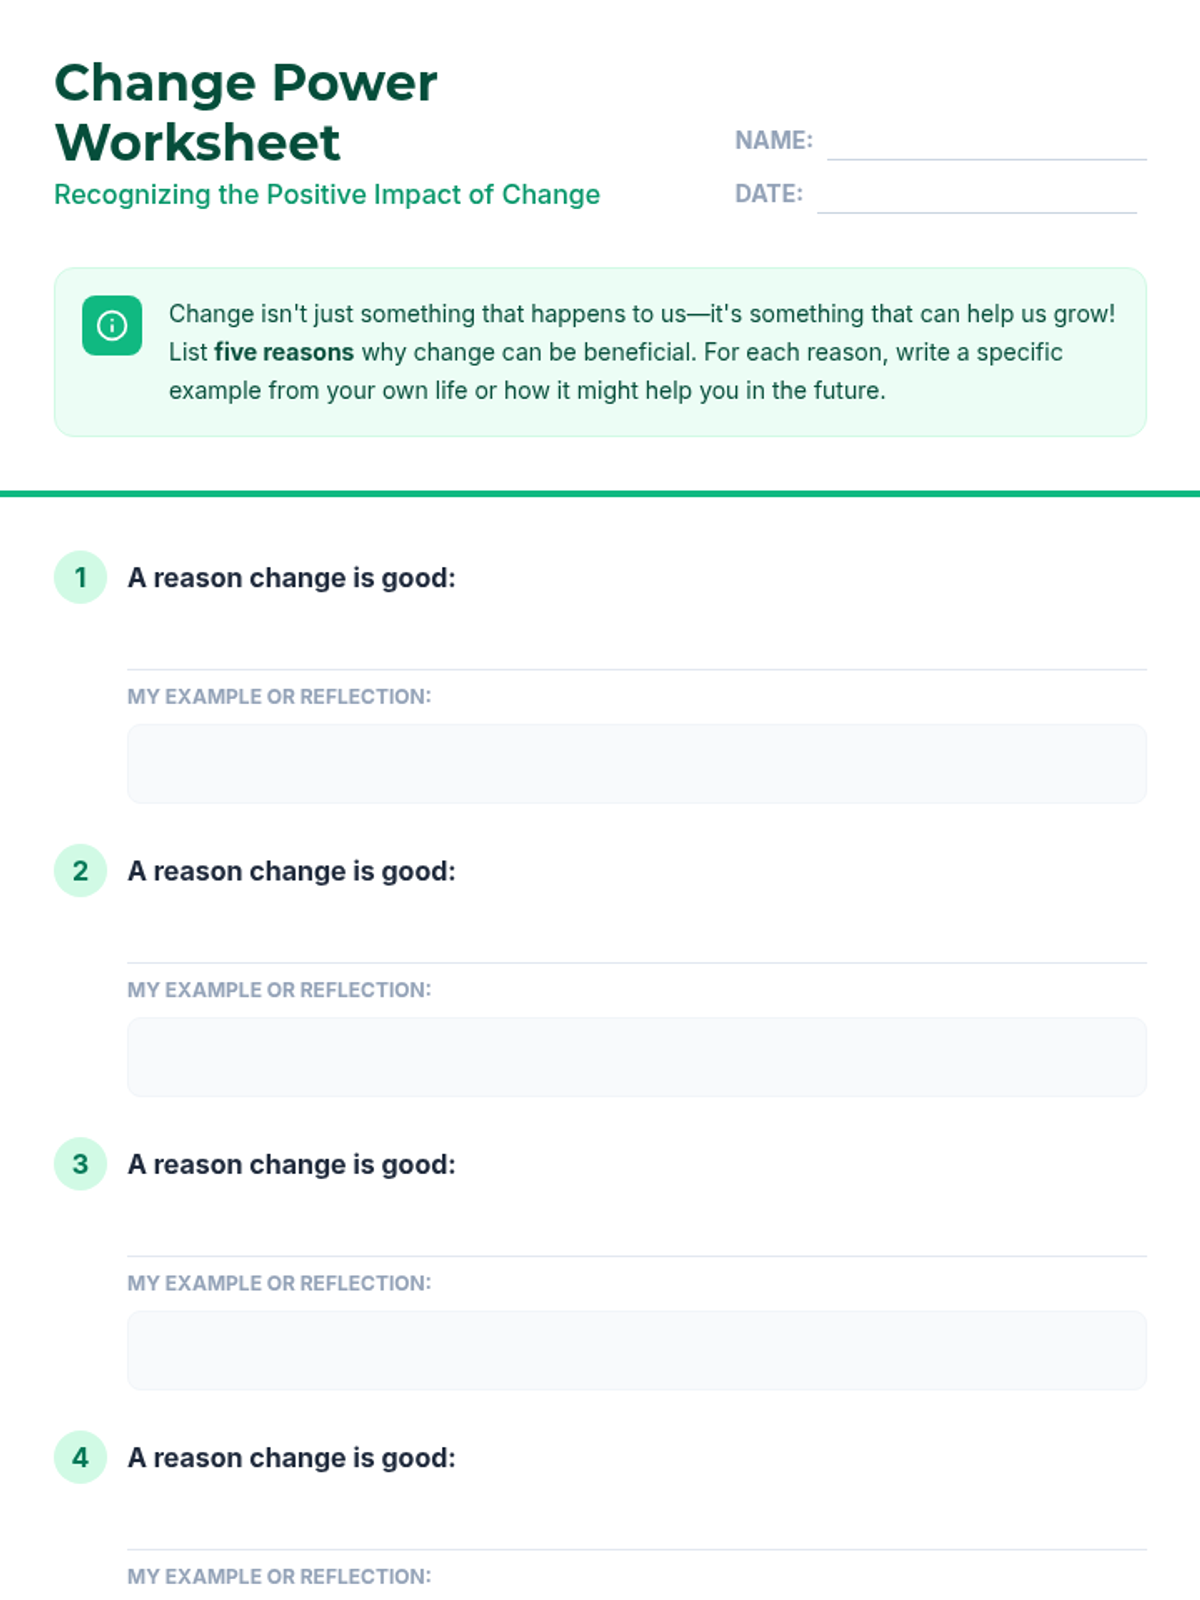Click the number 3 circle badge

coord(80,1164)
